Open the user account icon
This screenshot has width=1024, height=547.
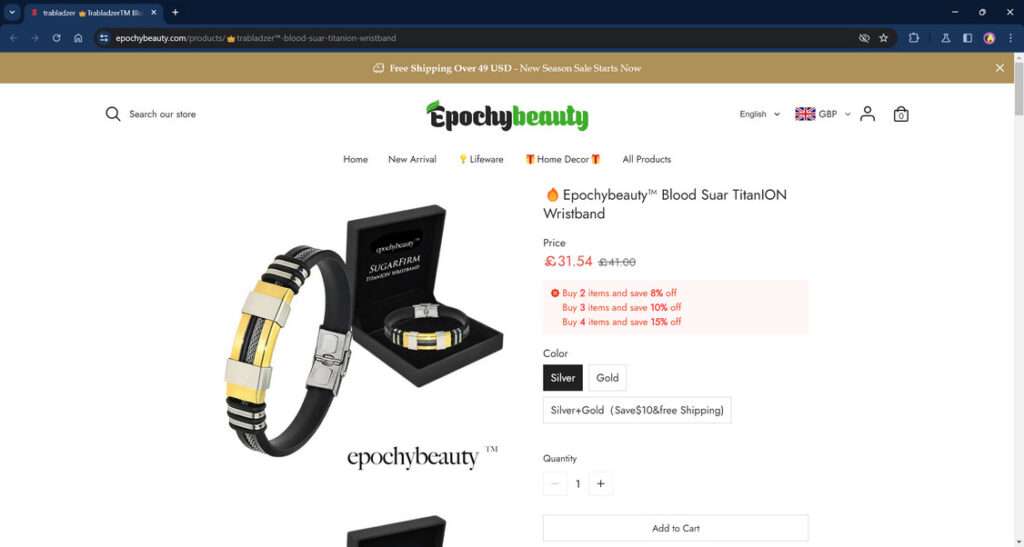pos(867,114)
